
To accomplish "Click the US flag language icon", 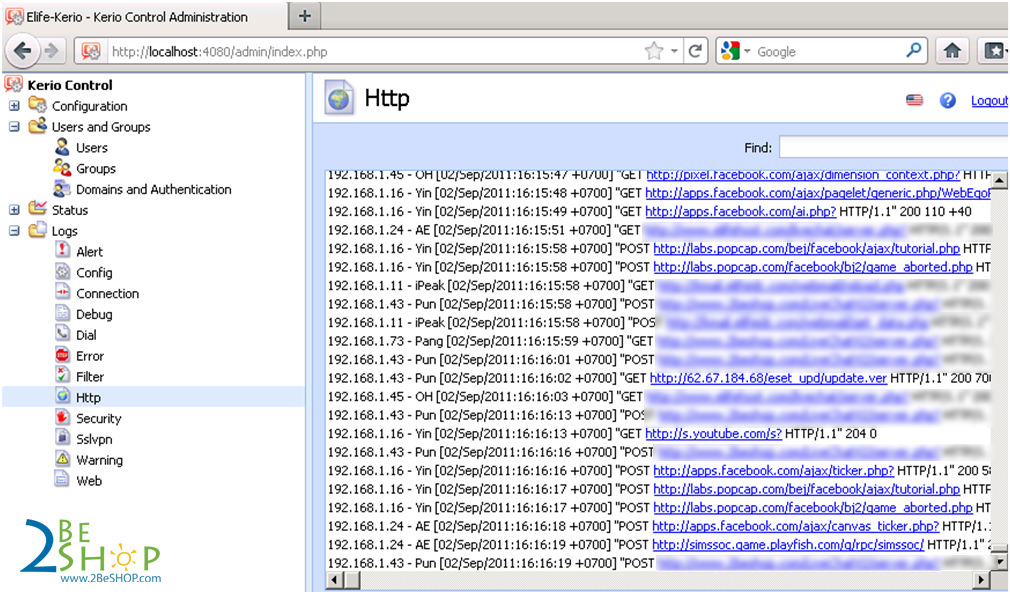I will tap(914, 100).
